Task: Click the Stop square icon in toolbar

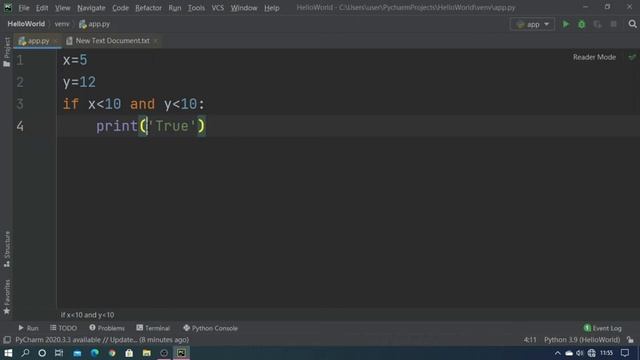Action: click(613, 24)
